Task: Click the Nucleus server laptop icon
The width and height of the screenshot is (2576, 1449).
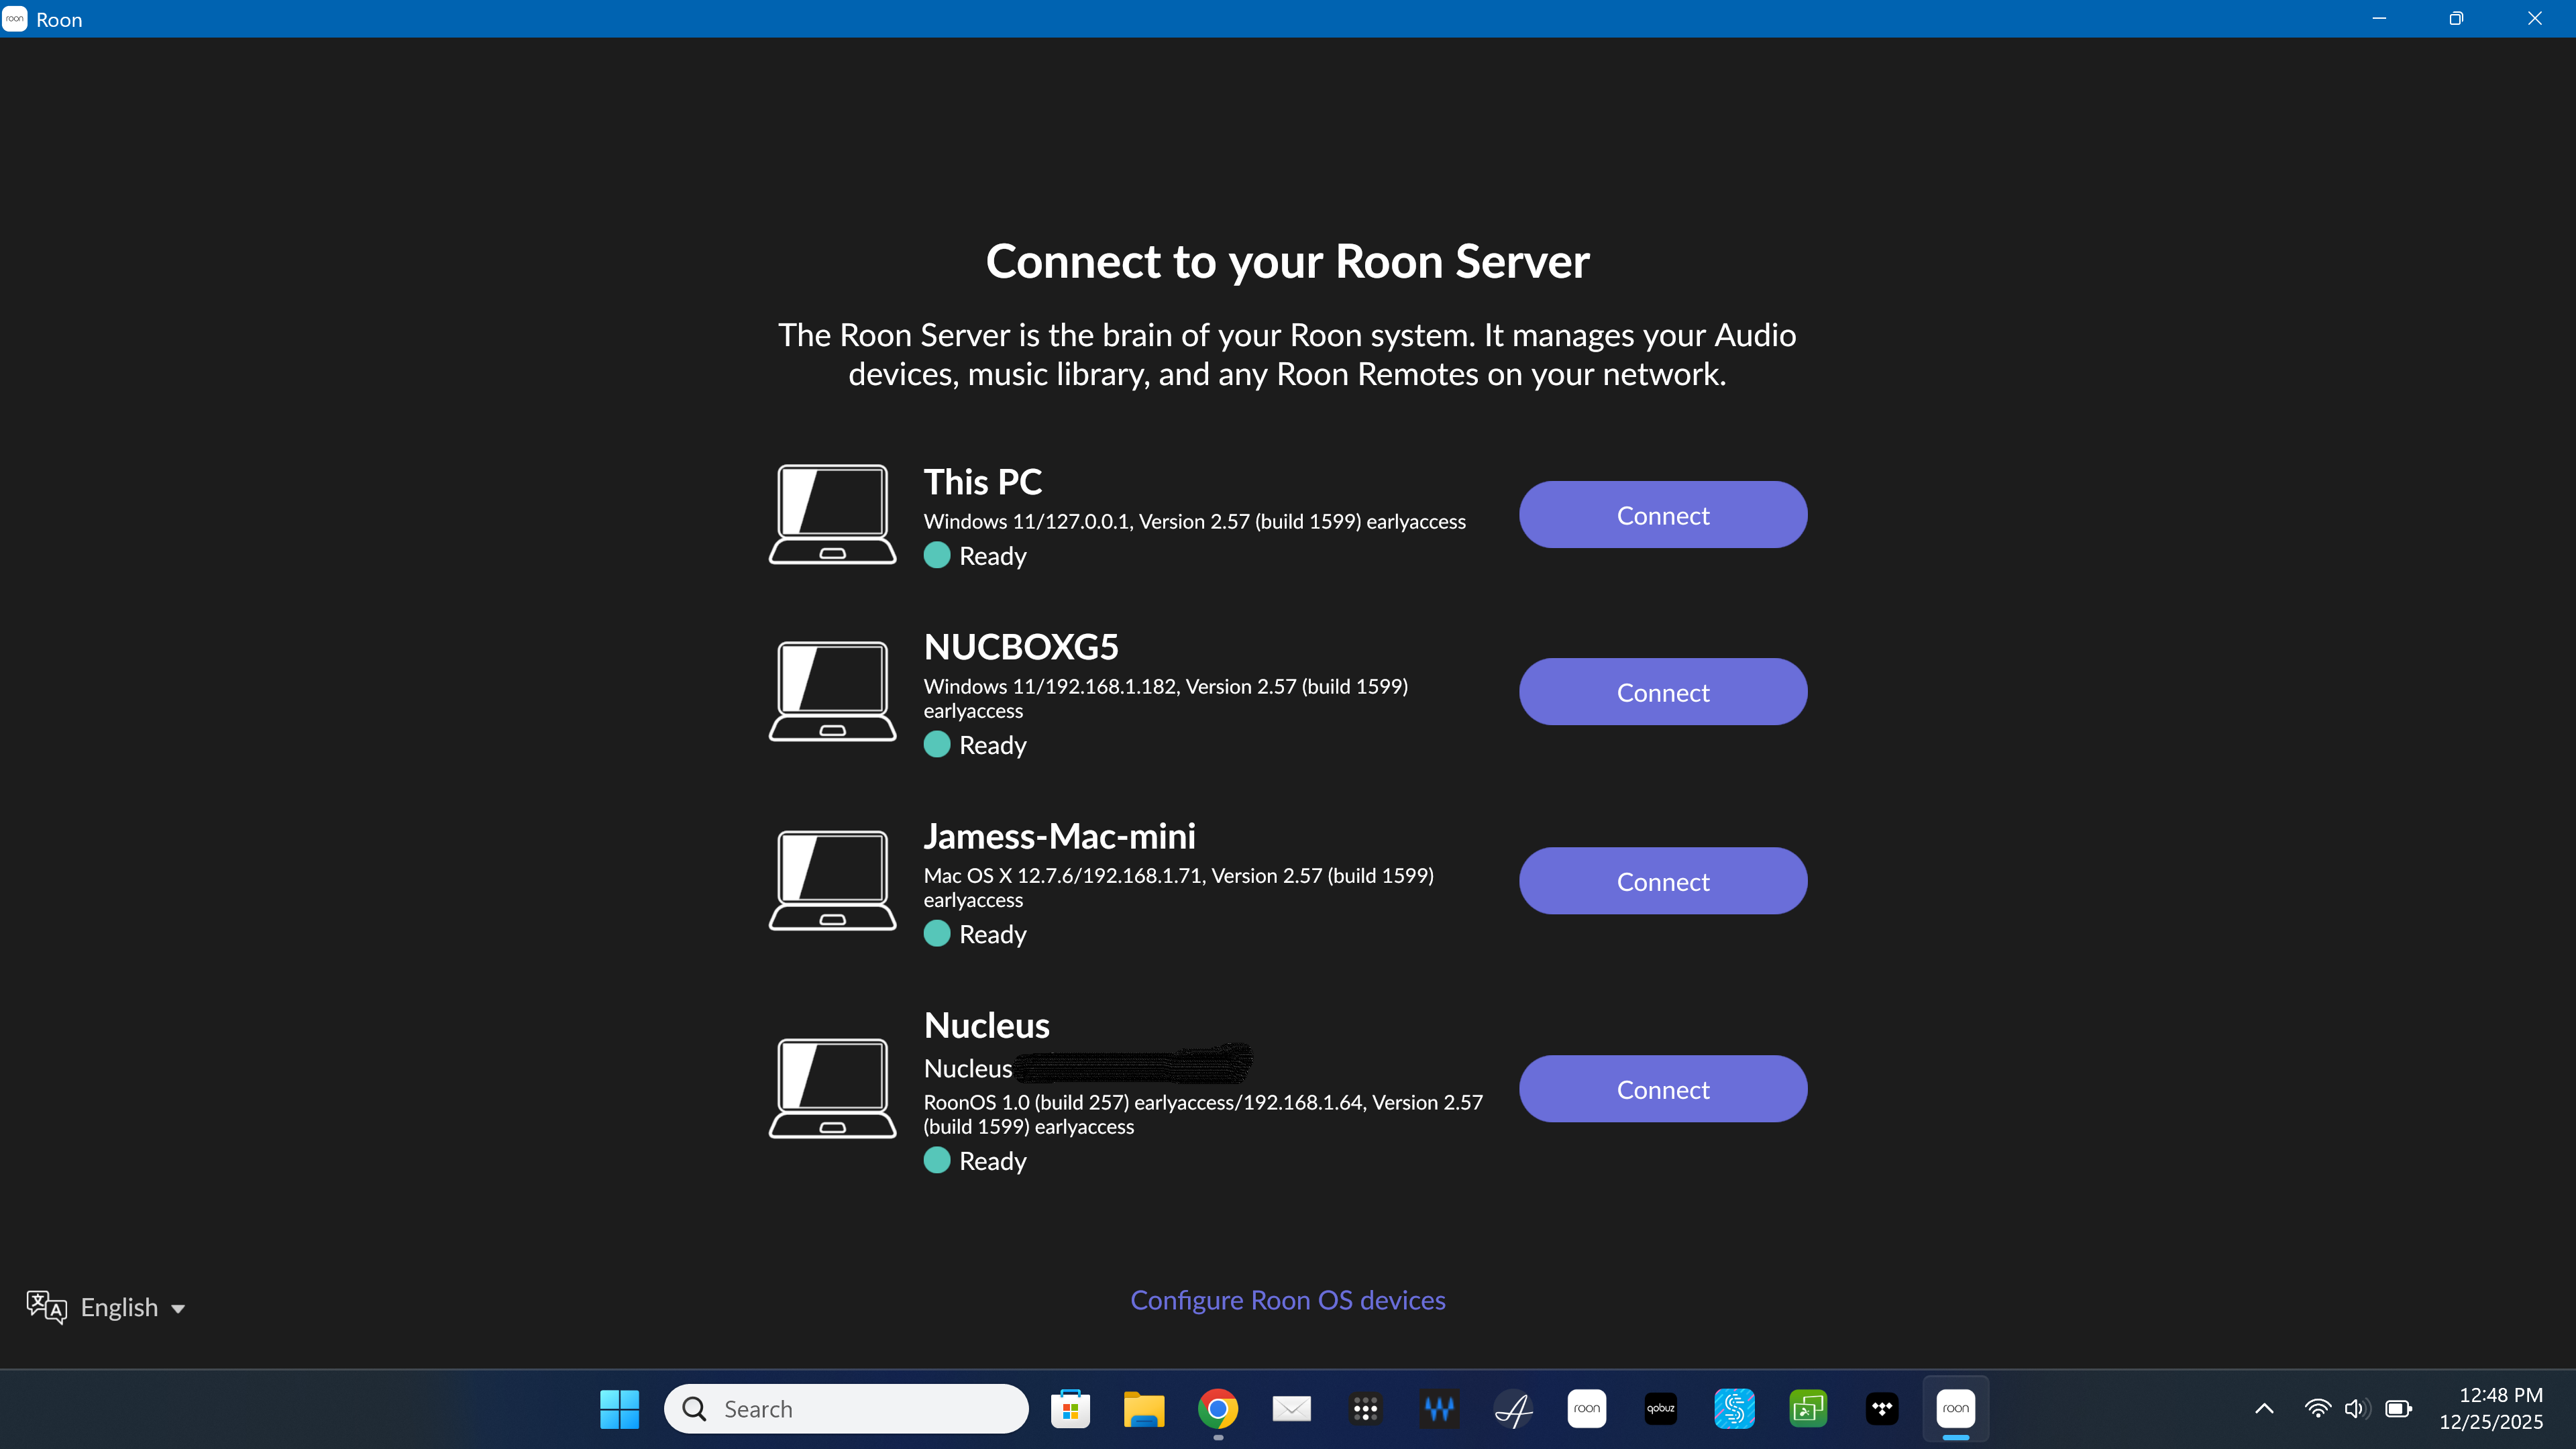Action: (x=832, y=1088)
